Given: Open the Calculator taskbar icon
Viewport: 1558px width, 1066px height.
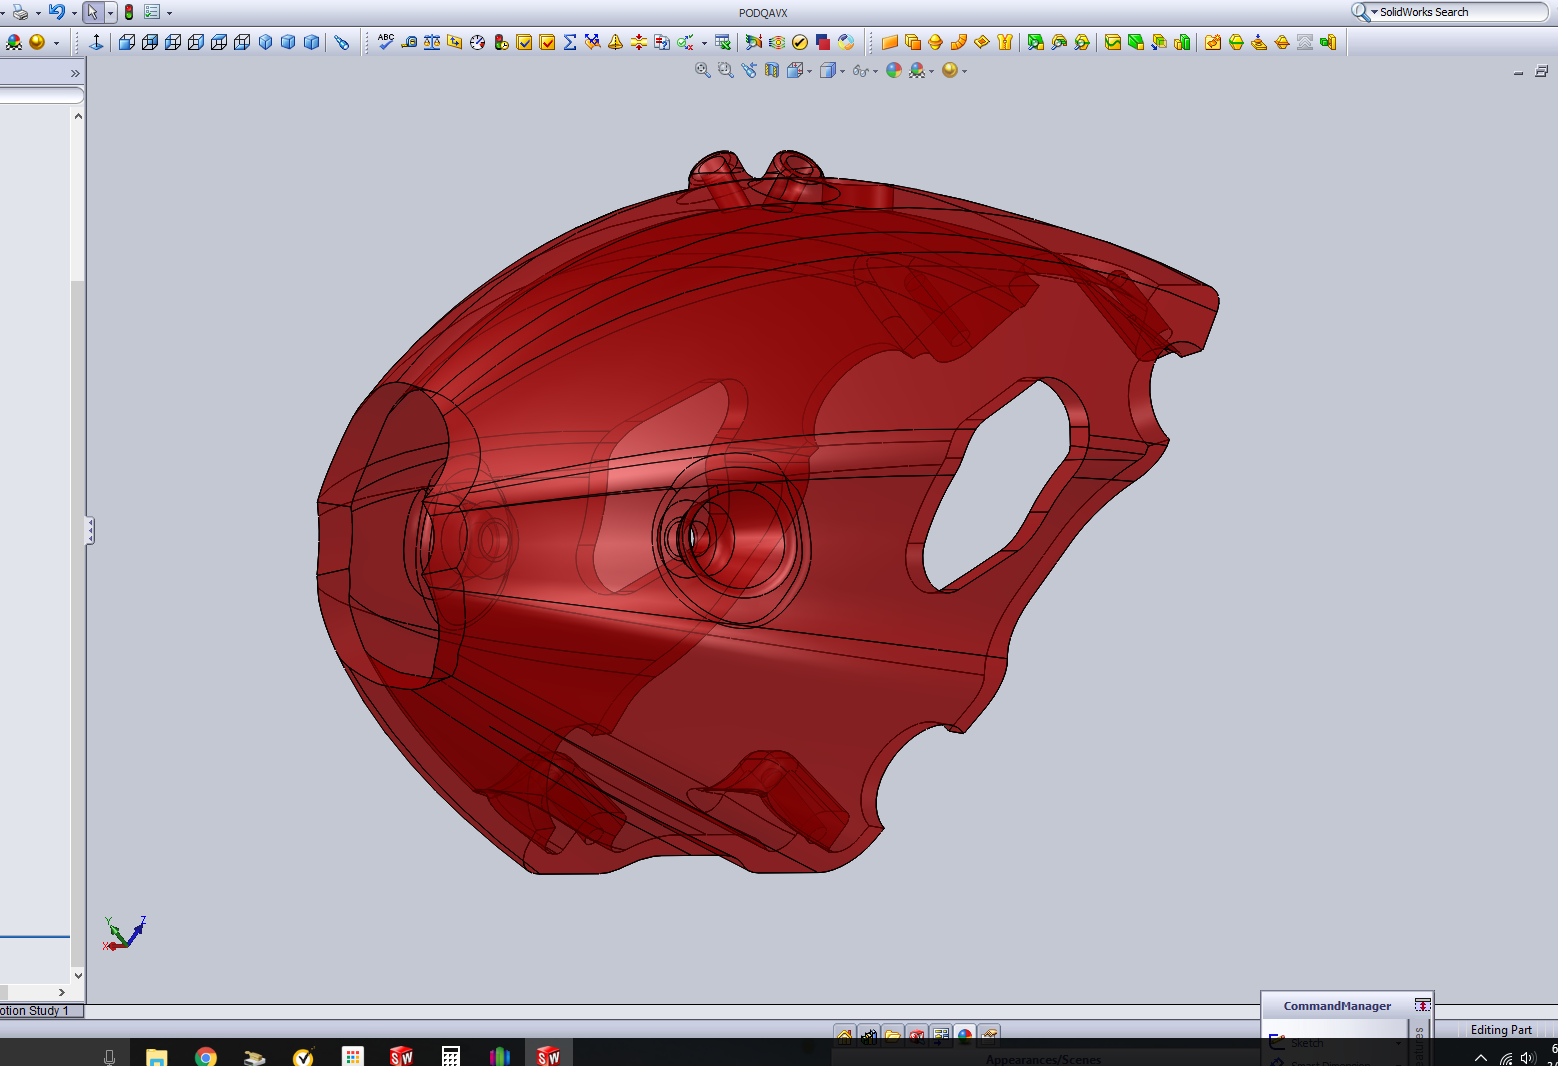Looking at the screenshot, I should [451, 1056].
